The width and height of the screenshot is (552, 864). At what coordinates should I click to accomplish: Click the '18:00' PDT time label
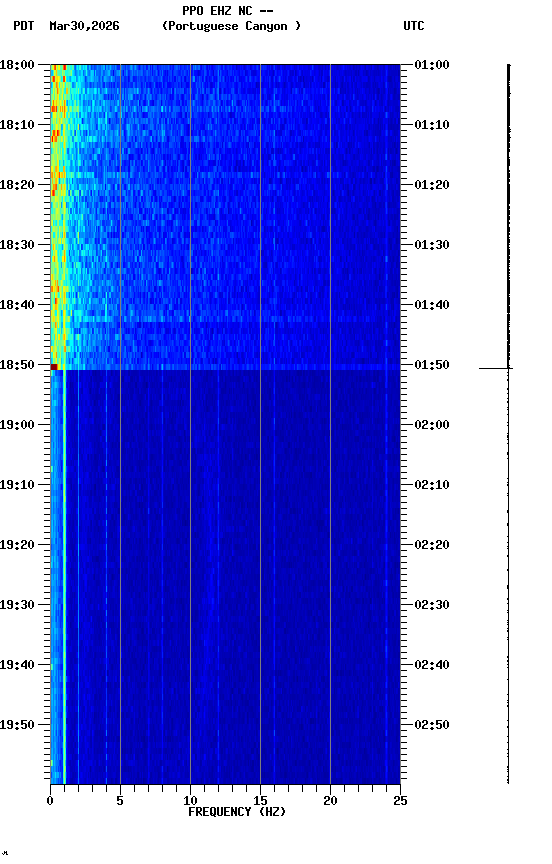tap(17, 65)
